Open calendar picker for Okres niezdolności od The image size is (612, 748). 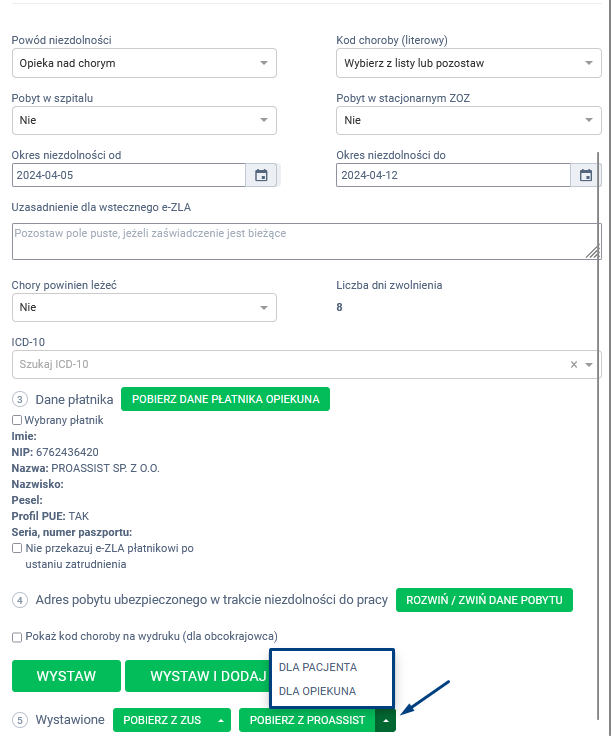[x=261, y=175]
